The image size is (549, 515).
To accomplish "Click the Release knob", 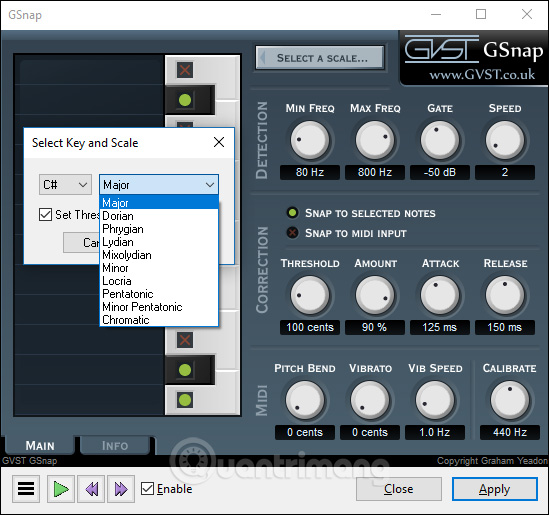I will pos(505,295).
